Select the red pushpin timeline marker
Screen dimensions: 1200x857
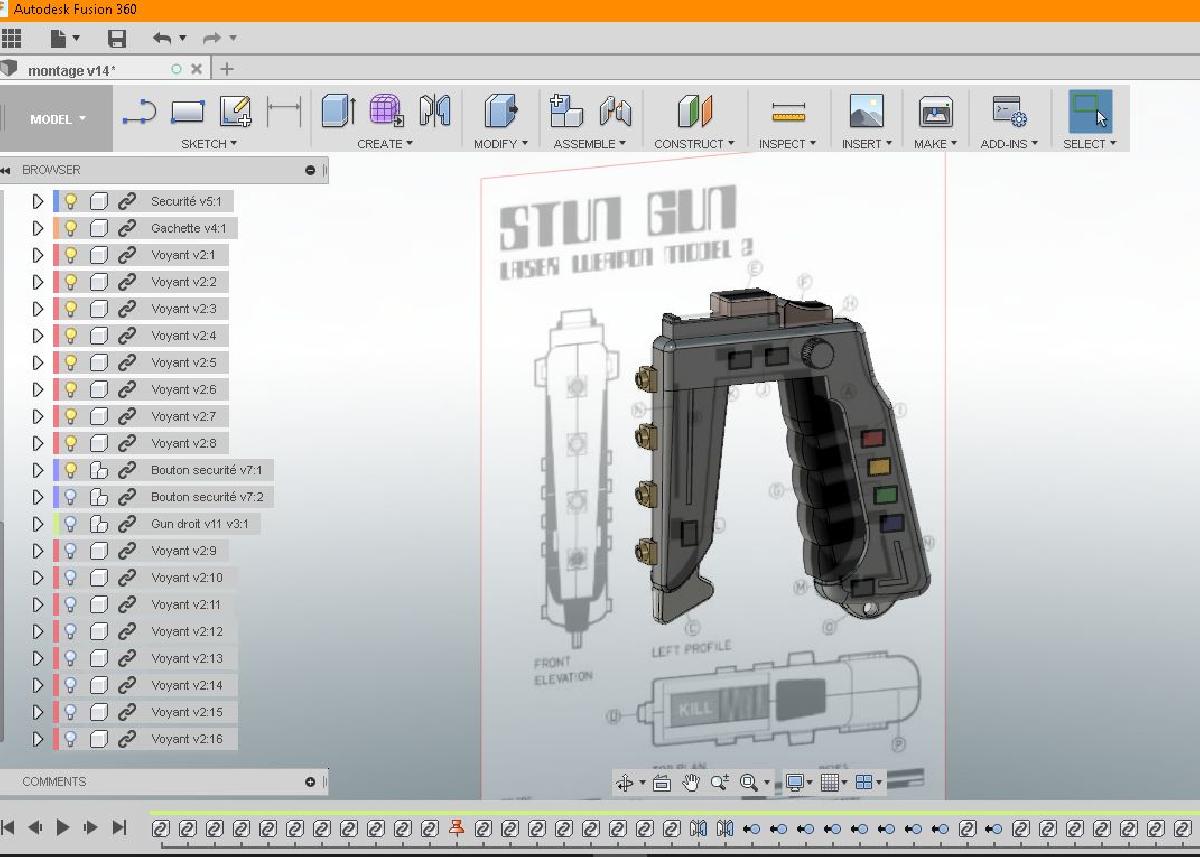coord(457,828)
